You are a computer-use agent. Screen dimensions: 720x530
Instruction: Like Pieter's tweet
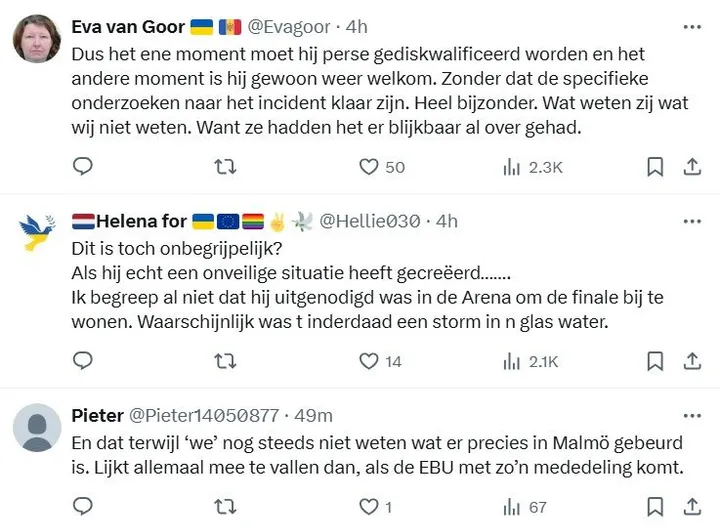pos(370,507)
